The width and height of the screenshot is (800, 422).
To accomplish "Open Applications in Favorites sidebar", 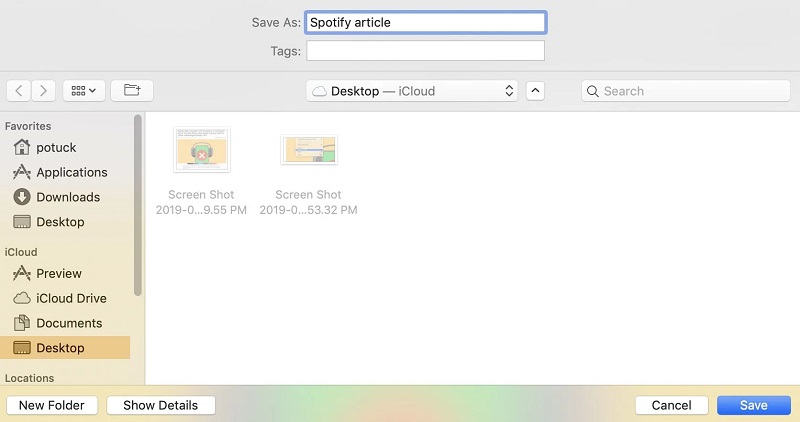I will (65, 172).
